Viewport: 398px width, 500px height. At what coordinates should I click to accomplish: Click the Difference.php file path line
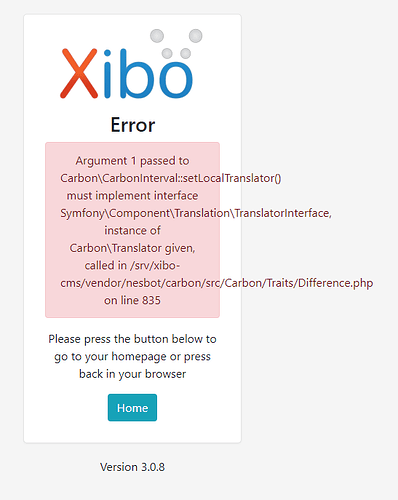[x=217, y=283]
